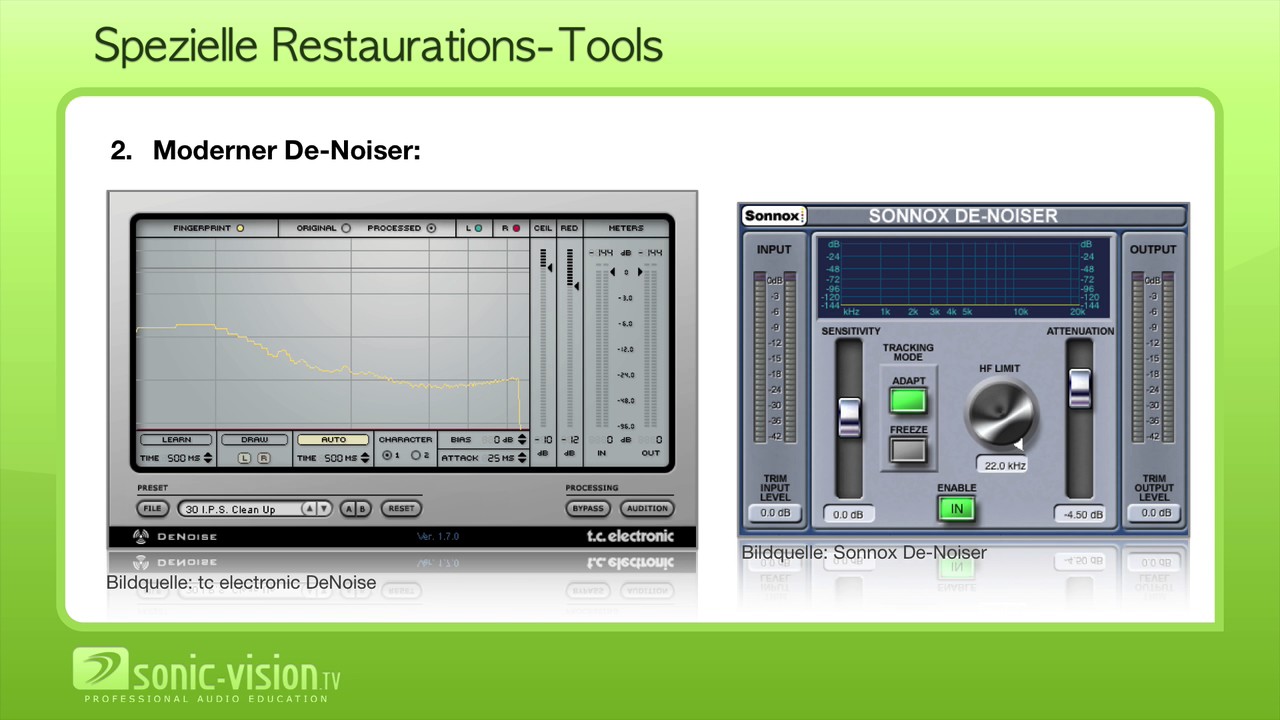The width and height of the screenshot is (1280, 720).
Task: Click the SONNOX DE-NOISER title bar
Action: coord(963,215)
